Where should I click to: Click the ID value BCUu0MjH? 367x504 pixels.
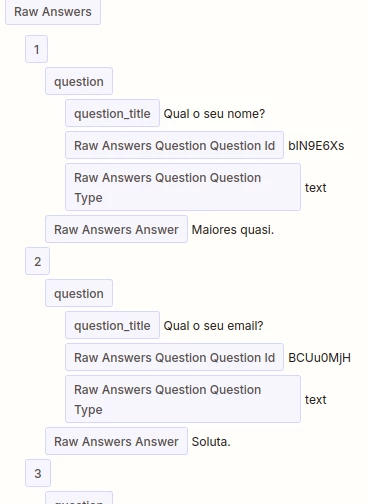(319, 358)
